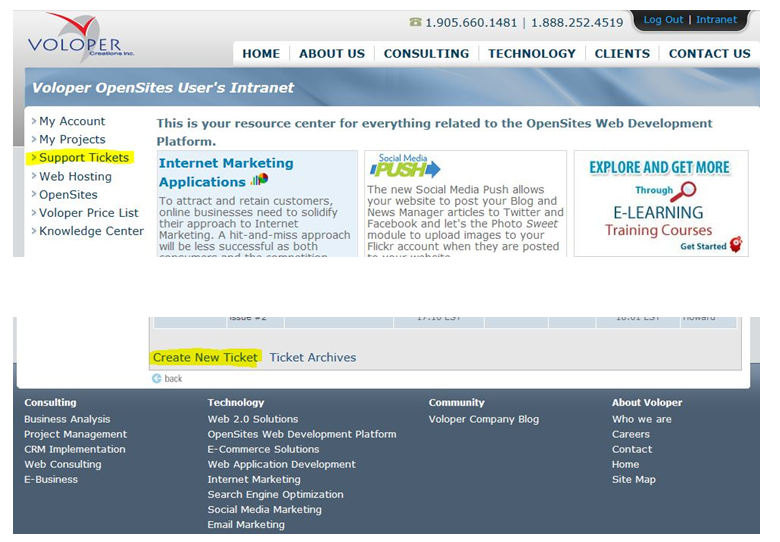Click Voloper OpenSites User's Intranet title
This screenshot has height=542, width=780.
(x=163, y=88)
